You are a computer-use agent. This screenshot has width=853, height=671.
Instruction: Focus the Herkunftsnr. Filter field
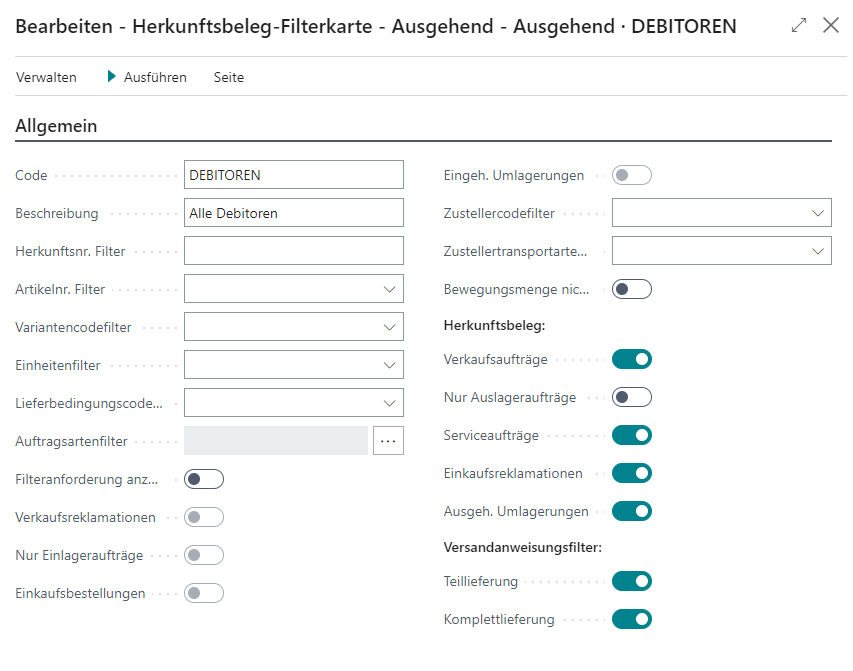[x=293, y=251]
